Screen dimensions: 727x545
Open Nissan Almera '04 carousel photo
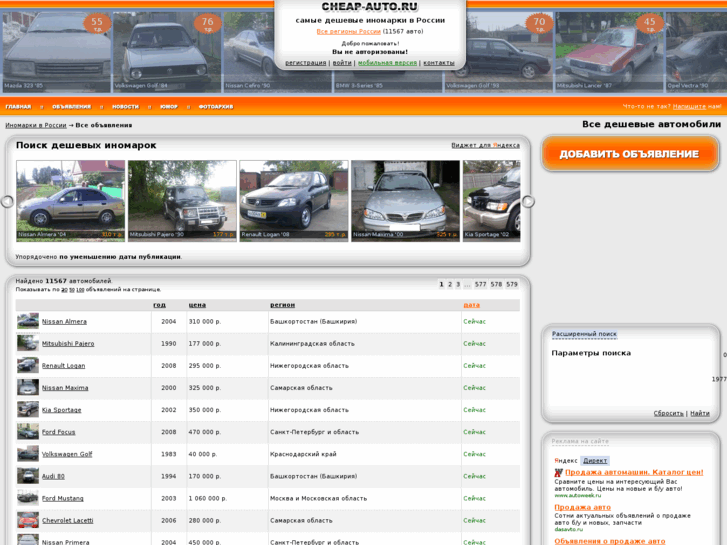click(x=70, y=201)
